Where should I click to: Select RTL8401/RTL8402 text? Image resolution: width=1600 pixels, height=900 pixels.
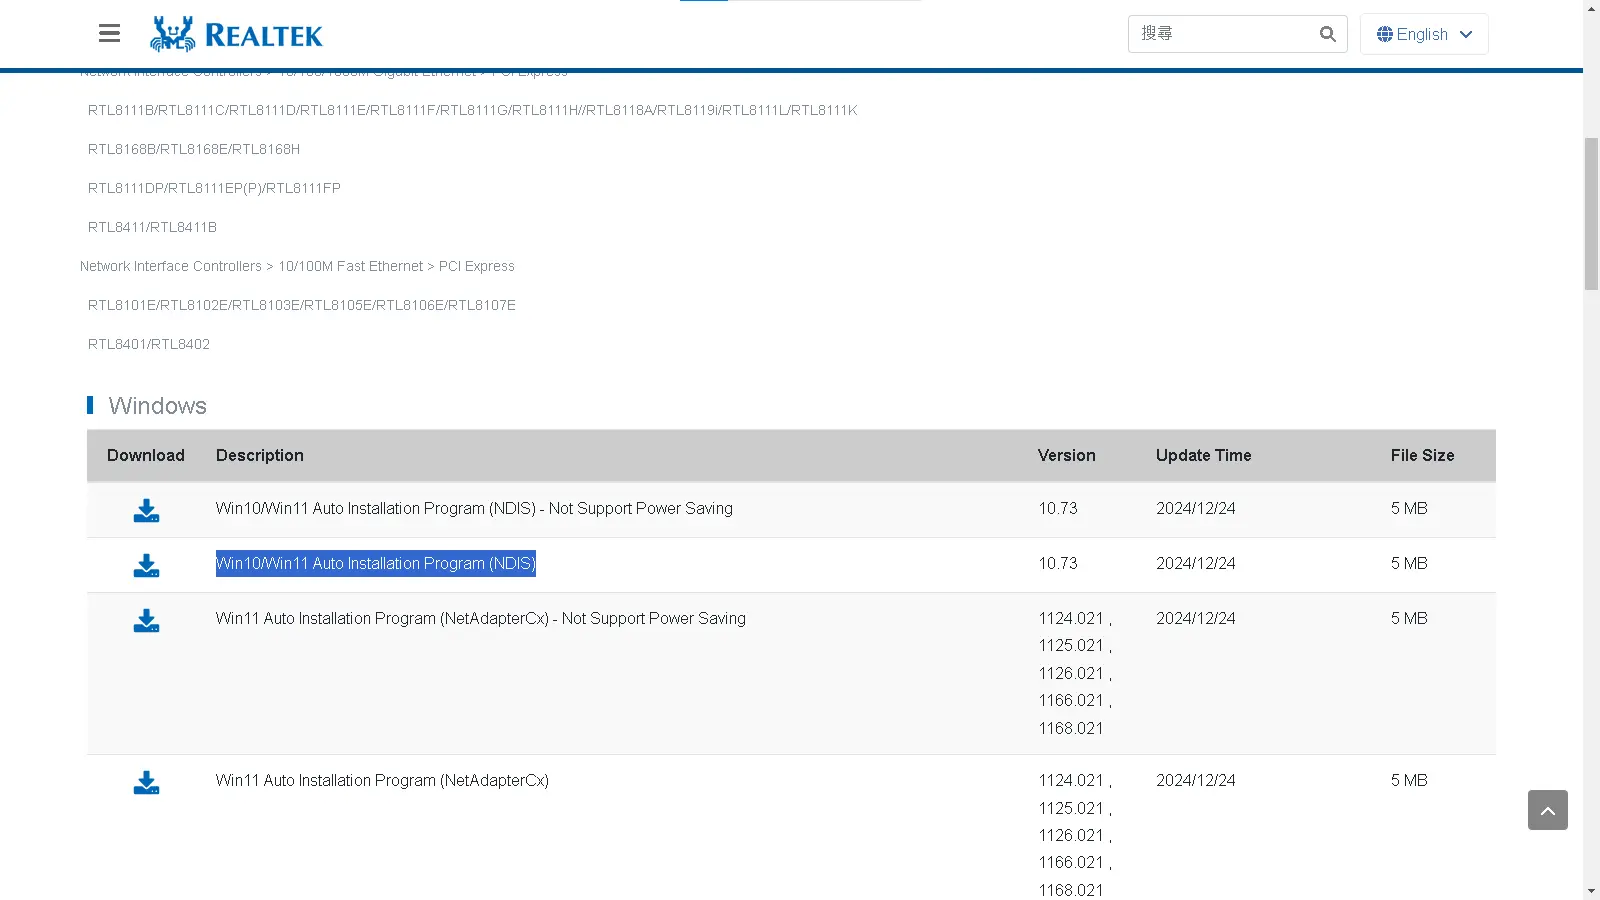coord(149,344)
